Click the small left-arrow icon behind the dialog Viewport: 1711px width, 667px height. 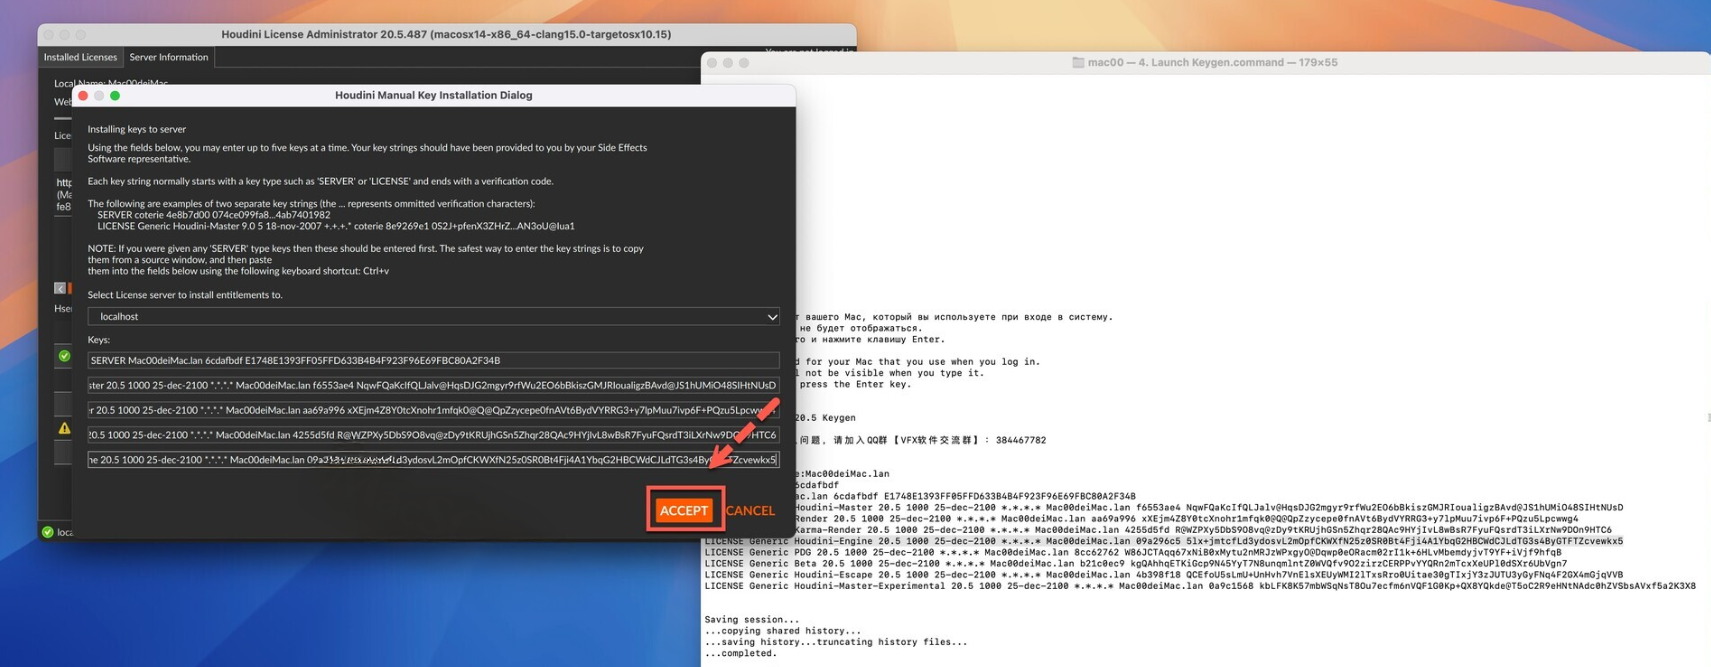click(60, 288)
